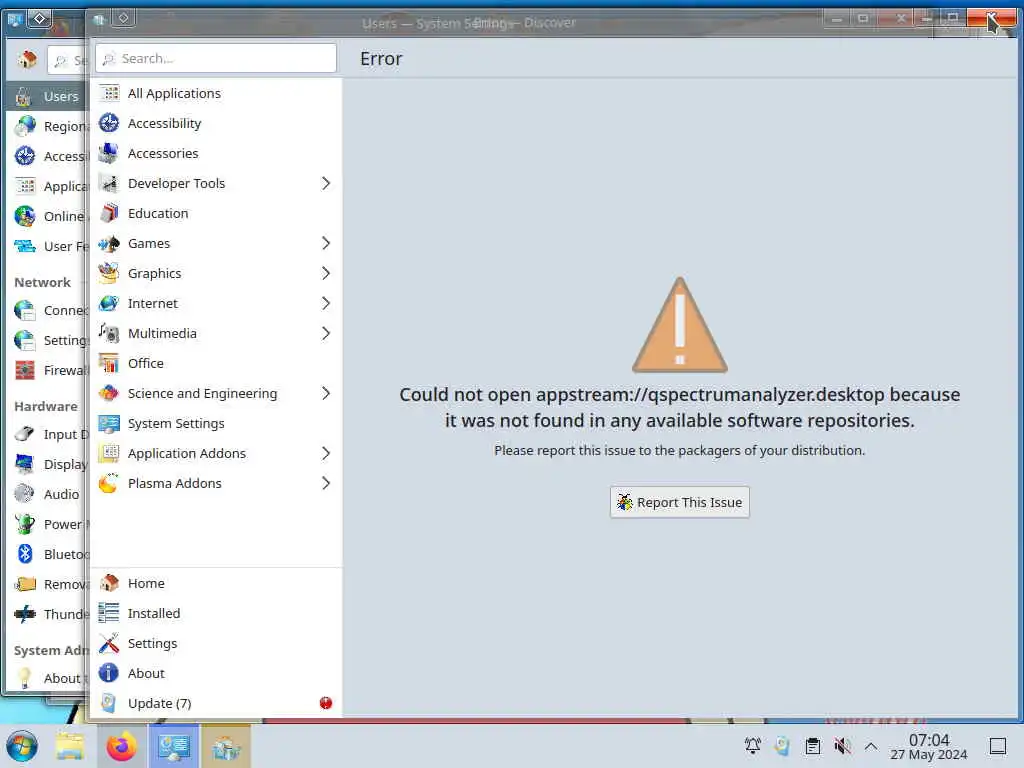The image size is (1024, 768).
Task: Expand the Internet submenu arrow
Action: 326,304
